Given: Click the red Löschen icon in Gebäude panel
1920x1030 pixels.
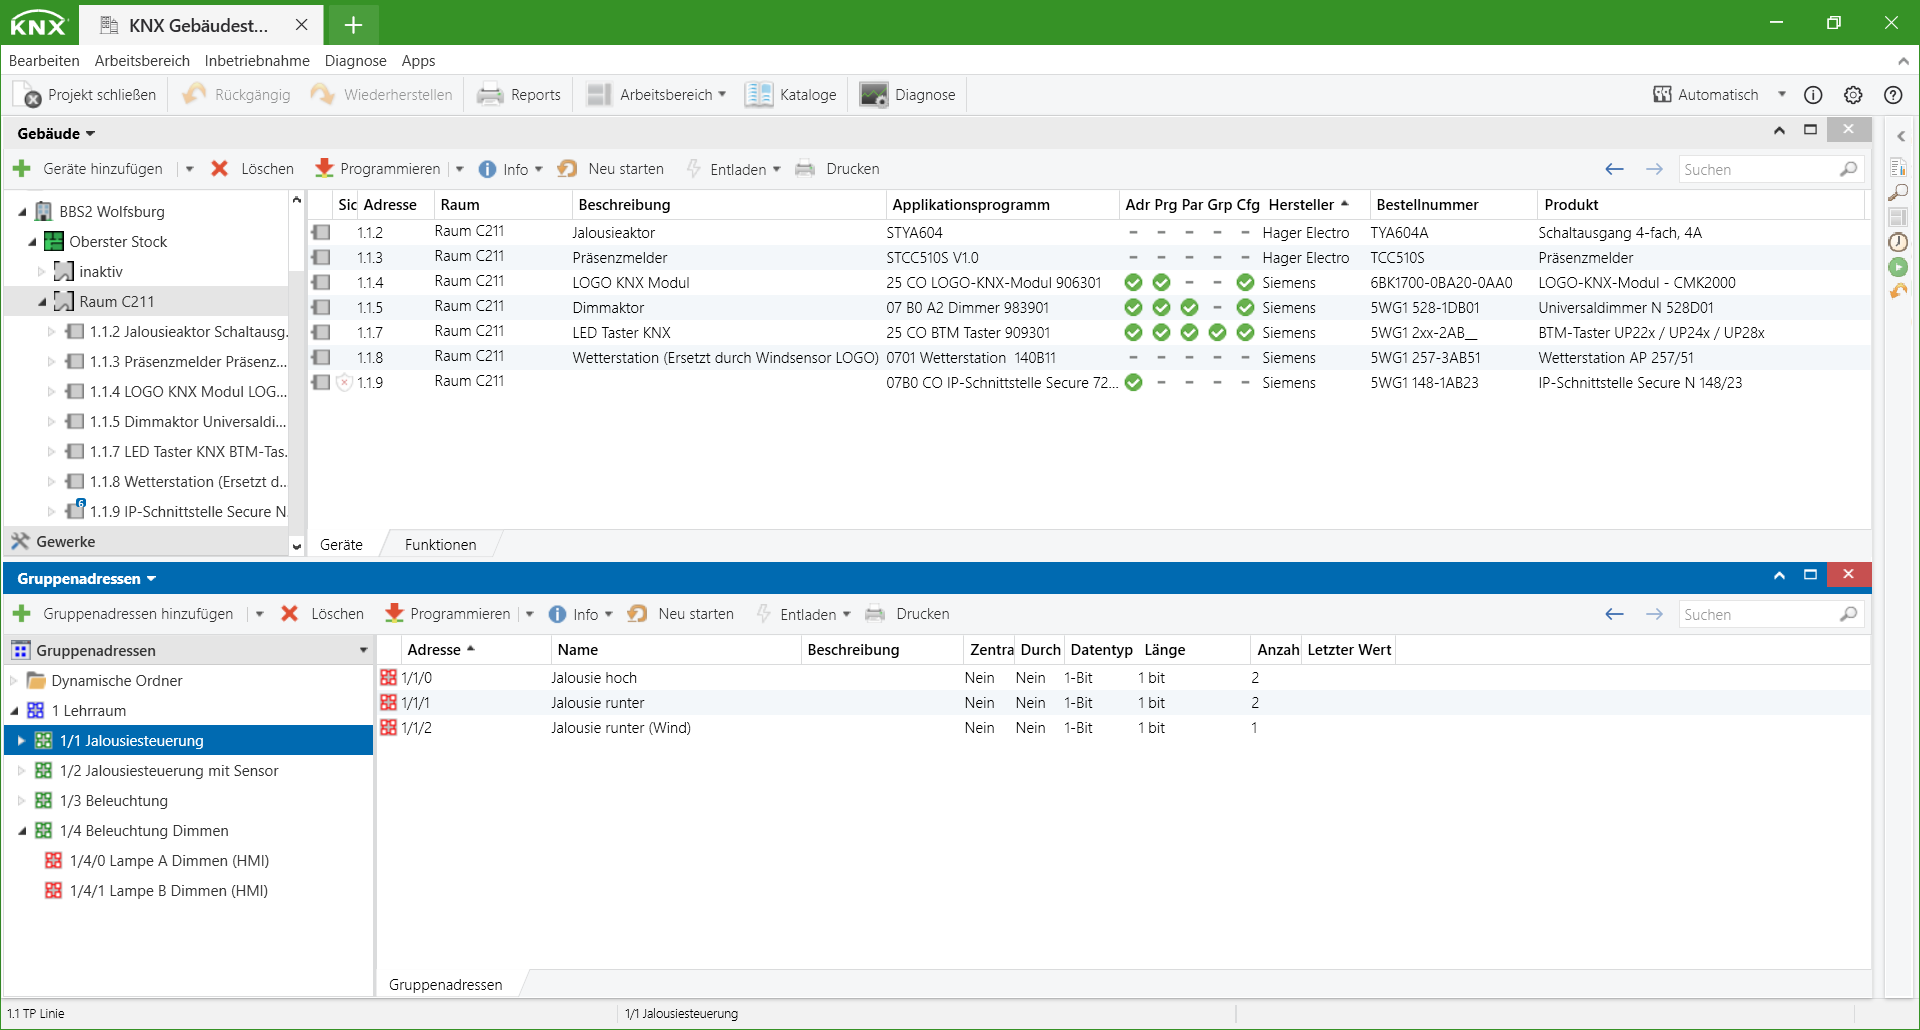Looking at the screenshot, I should point(220,169).
